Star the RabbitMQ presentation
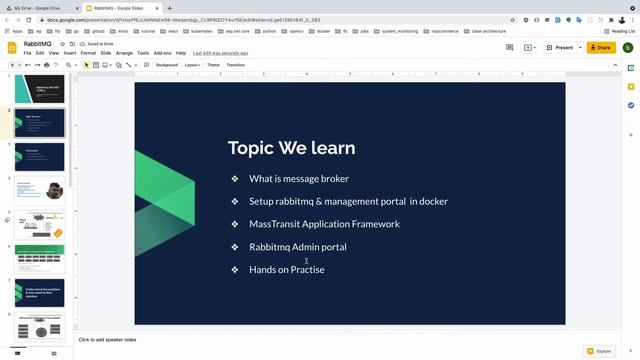Image resolution: width=640 pixels, height=360 pixels. click(x=62, y=44)
